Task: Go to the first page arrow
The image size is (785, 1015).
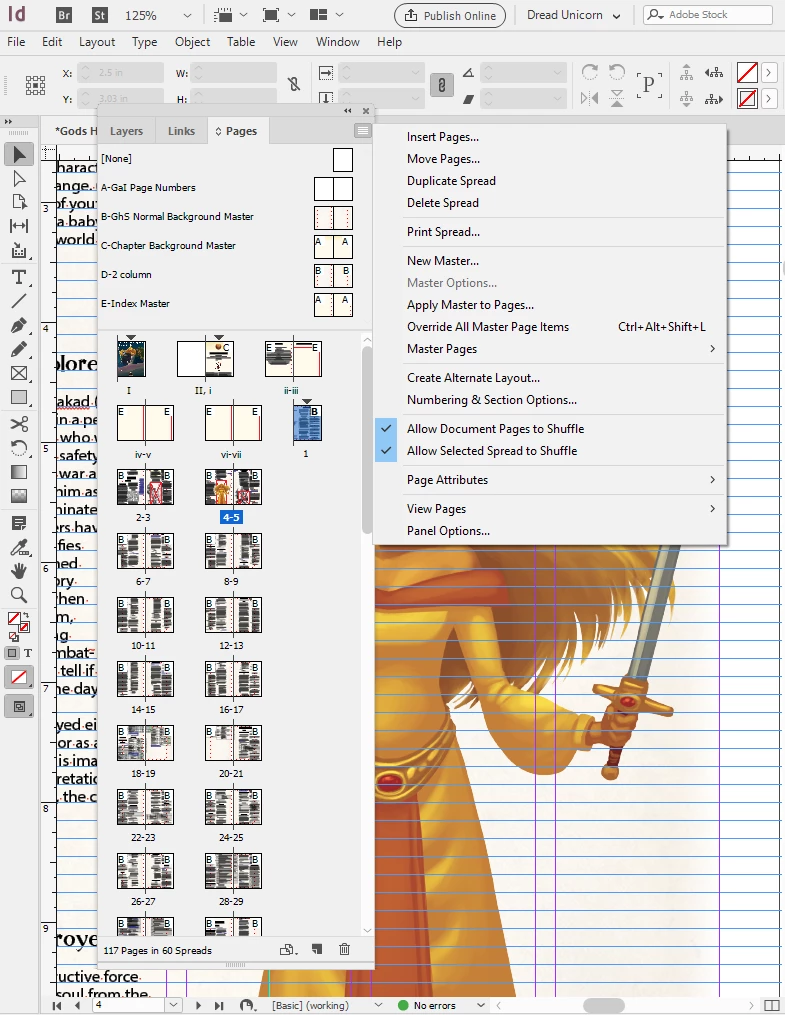Action: pyautogui.click(x=57, y=1005)
